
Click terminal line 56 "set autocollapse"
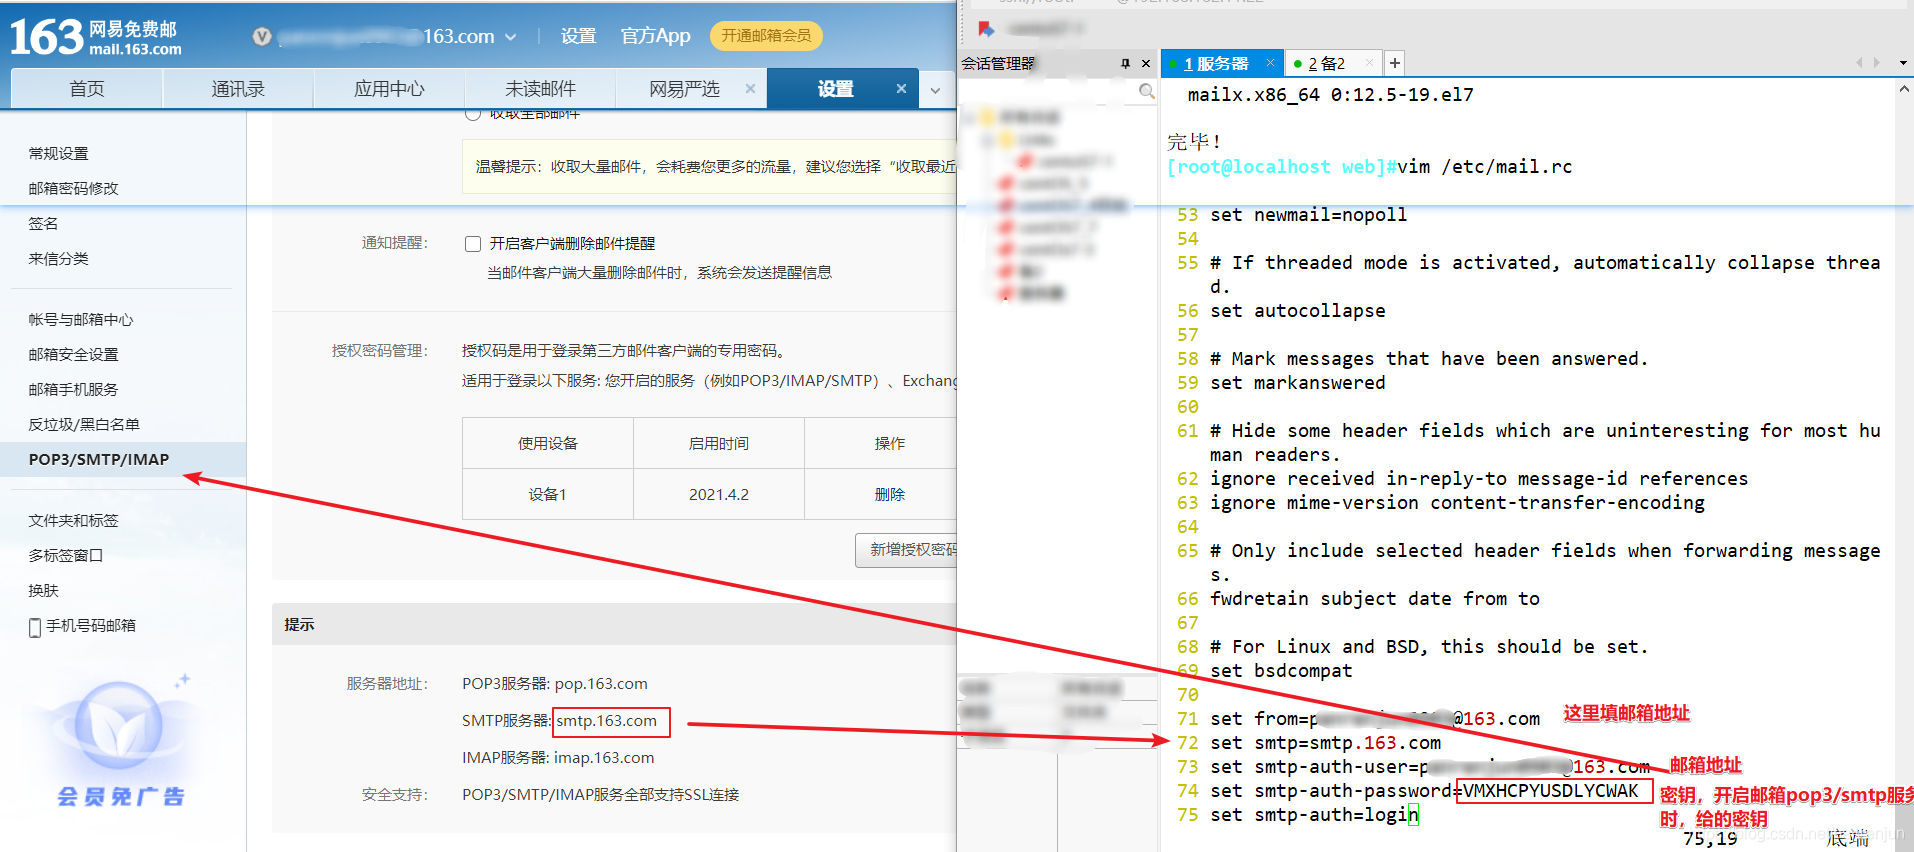coord(1297,311)
